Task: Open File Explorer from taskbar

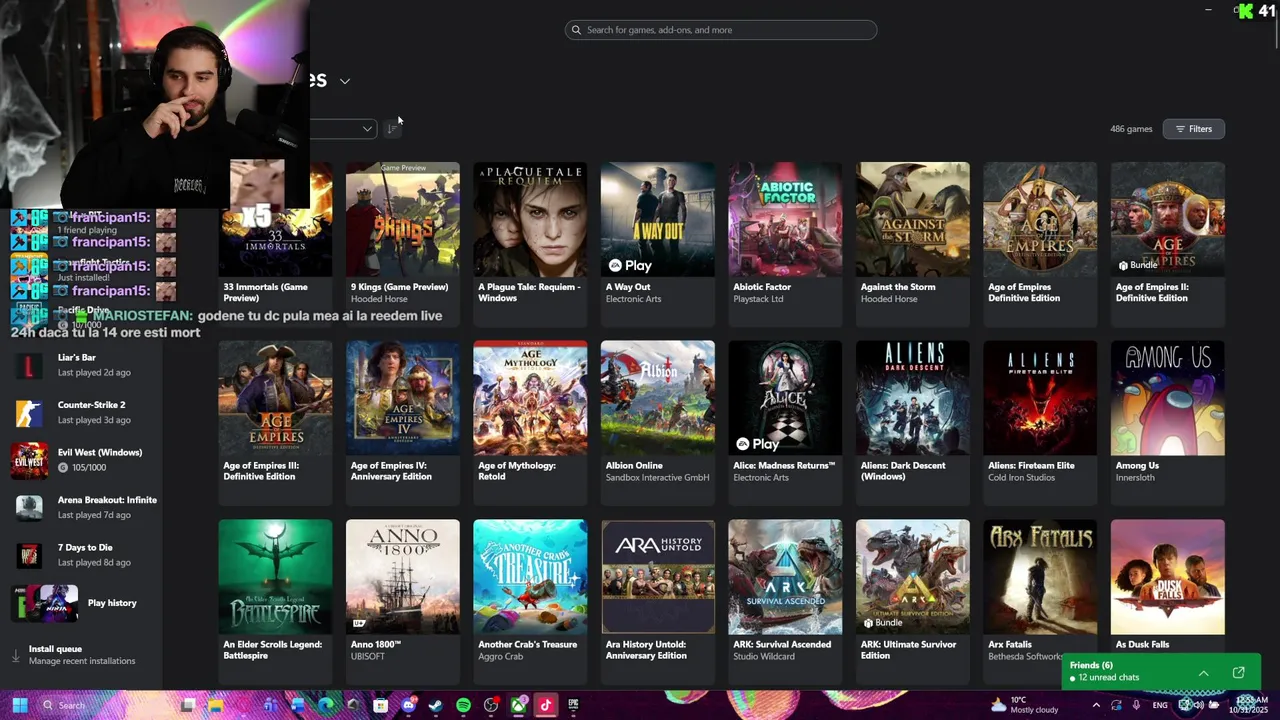Action: pos(215,705)
